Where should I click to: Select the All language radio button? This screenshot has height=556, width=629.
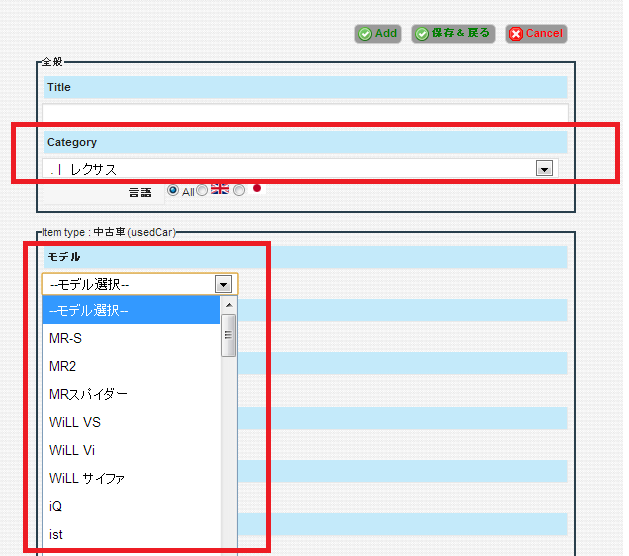pyautogui.click(x=173, y=190)
